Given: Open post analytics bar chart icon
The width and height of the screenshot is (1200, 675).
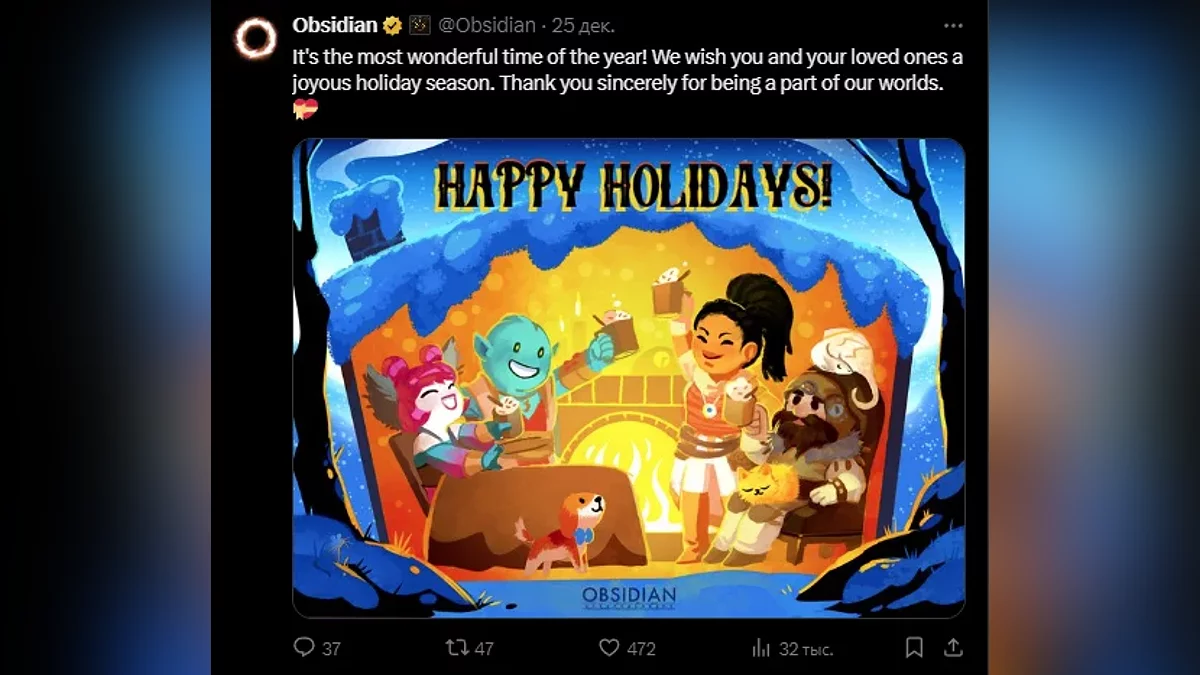Looking at the screenshot, I should click(761, 647).
